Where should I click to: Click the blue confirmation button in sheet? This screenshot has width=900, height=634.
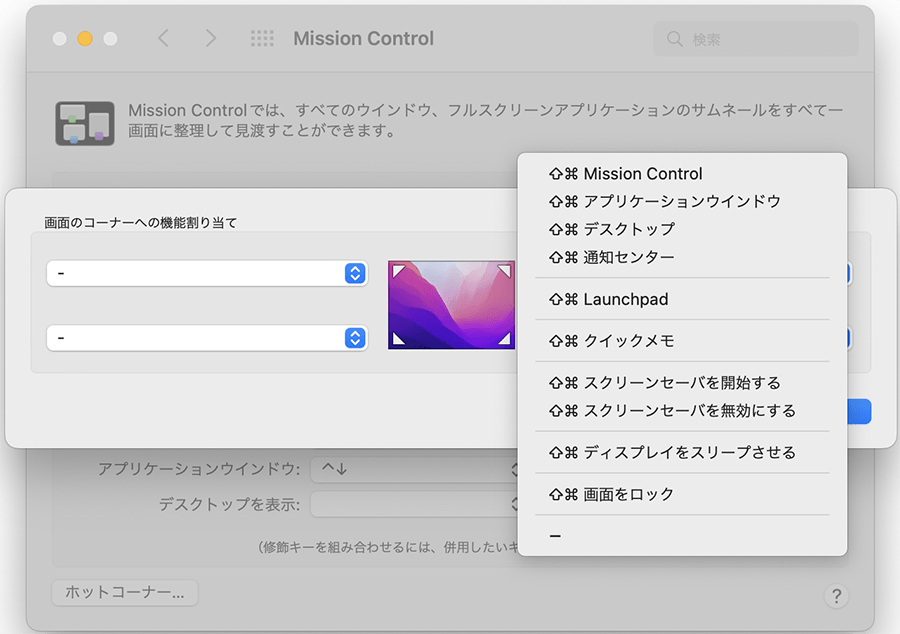859,411
